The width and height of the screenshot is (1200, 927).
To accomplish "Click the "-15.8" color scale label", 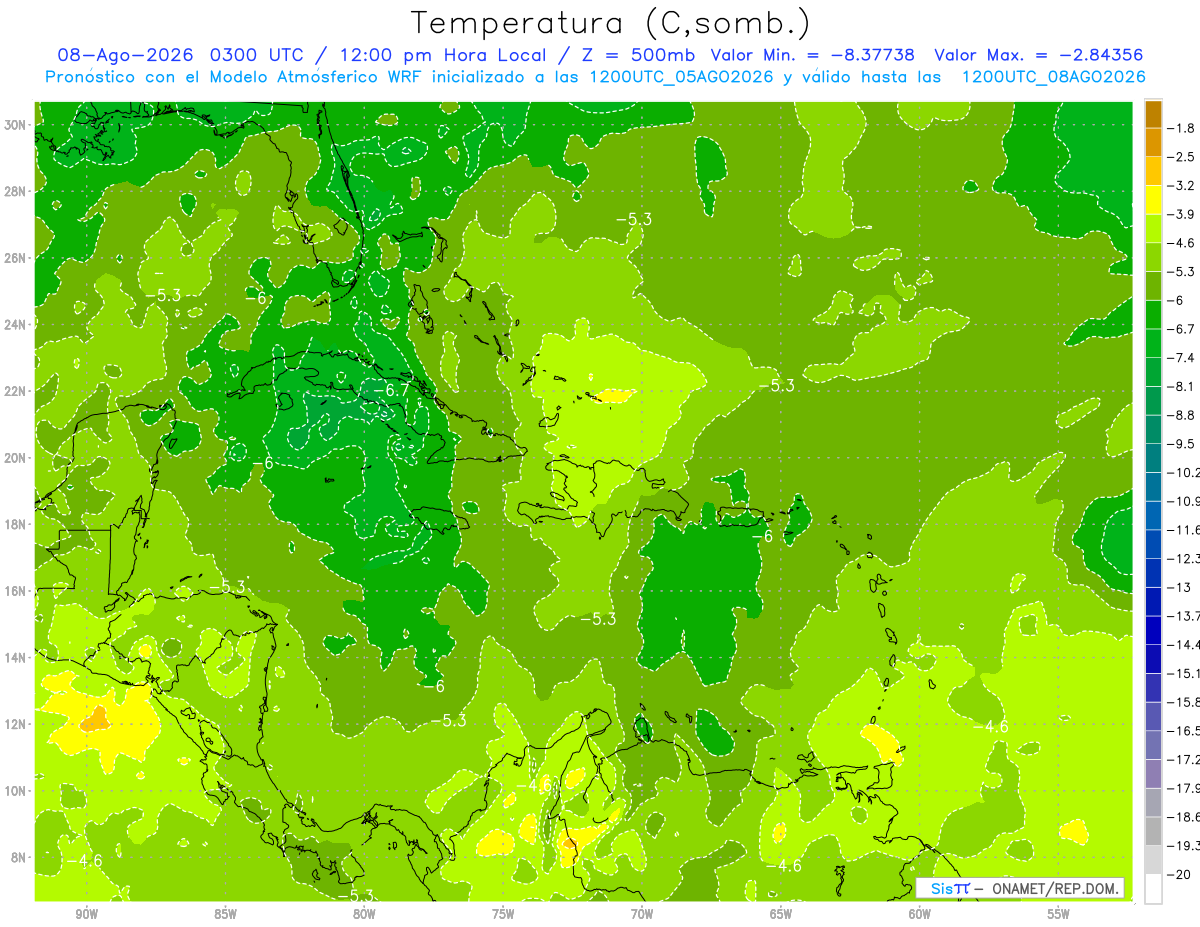I will pyautogui.click(x=1184, y=702).
